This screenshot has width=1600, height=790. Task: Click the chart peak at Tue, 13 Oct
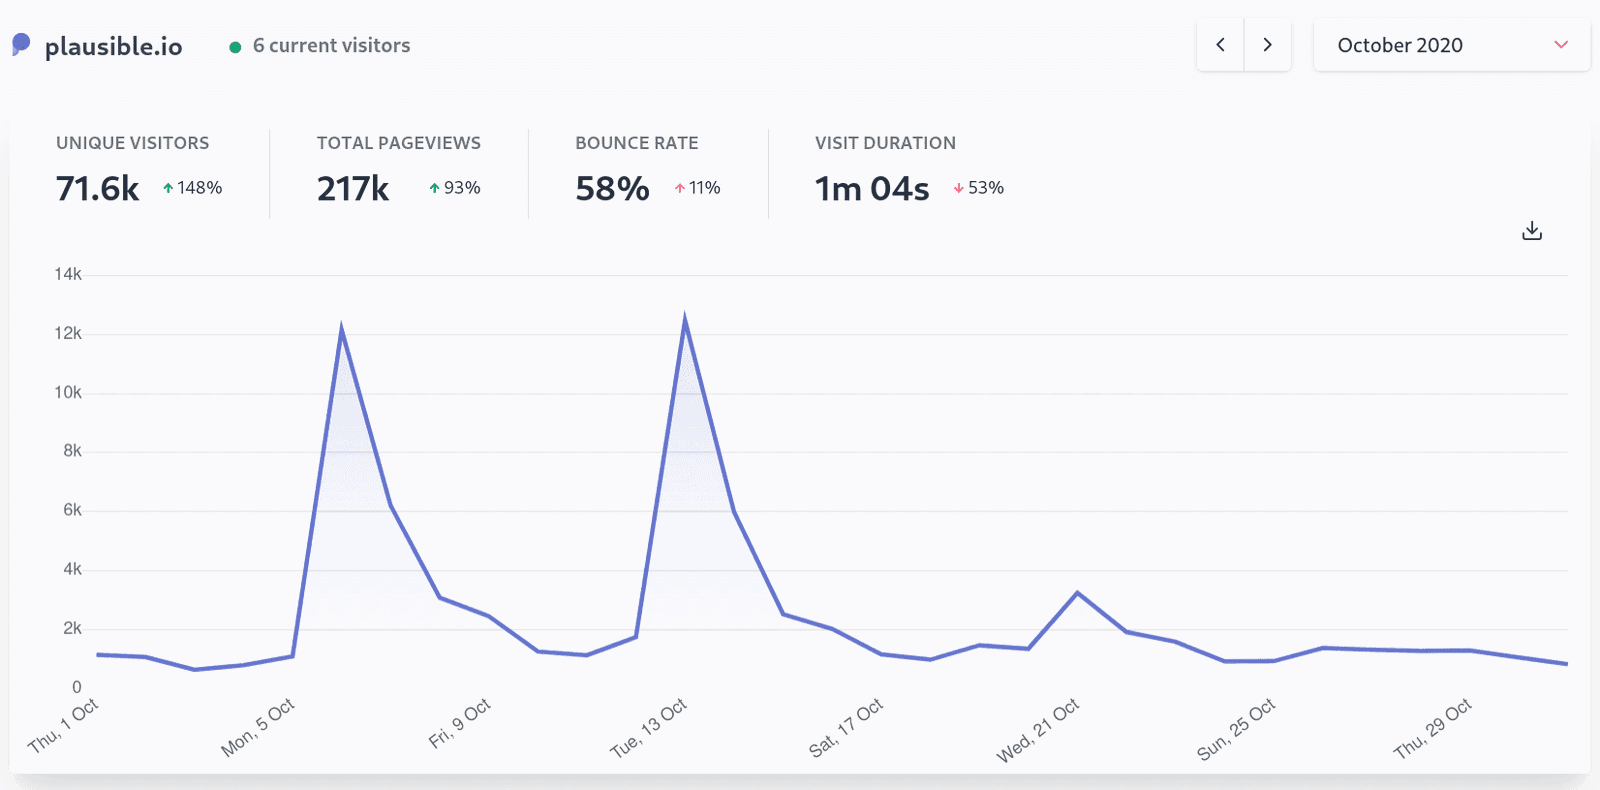coord(685,320)
